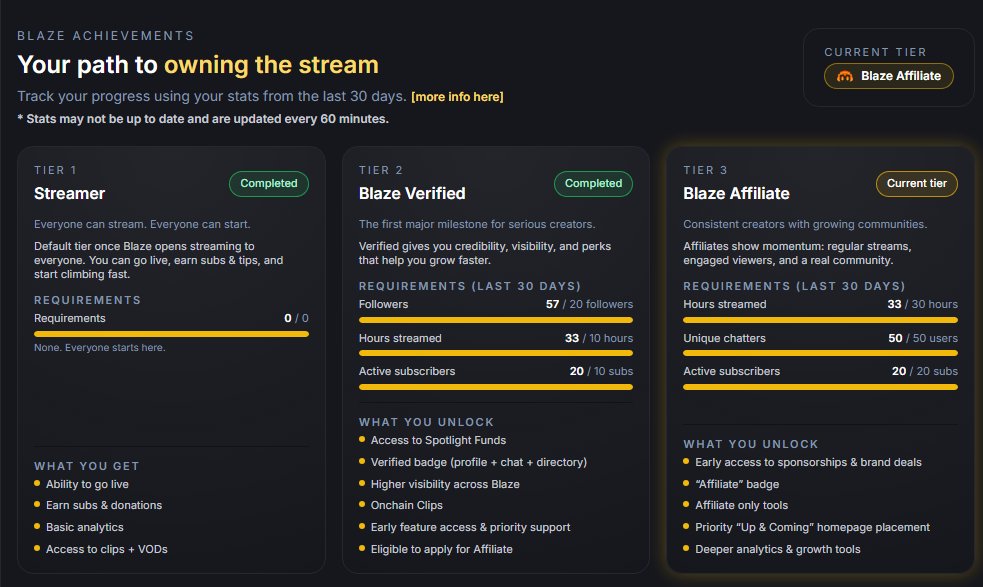
Task: Click the 'BLAZE ACHIEVEMENTS' header label
Action: pos(105,36)
